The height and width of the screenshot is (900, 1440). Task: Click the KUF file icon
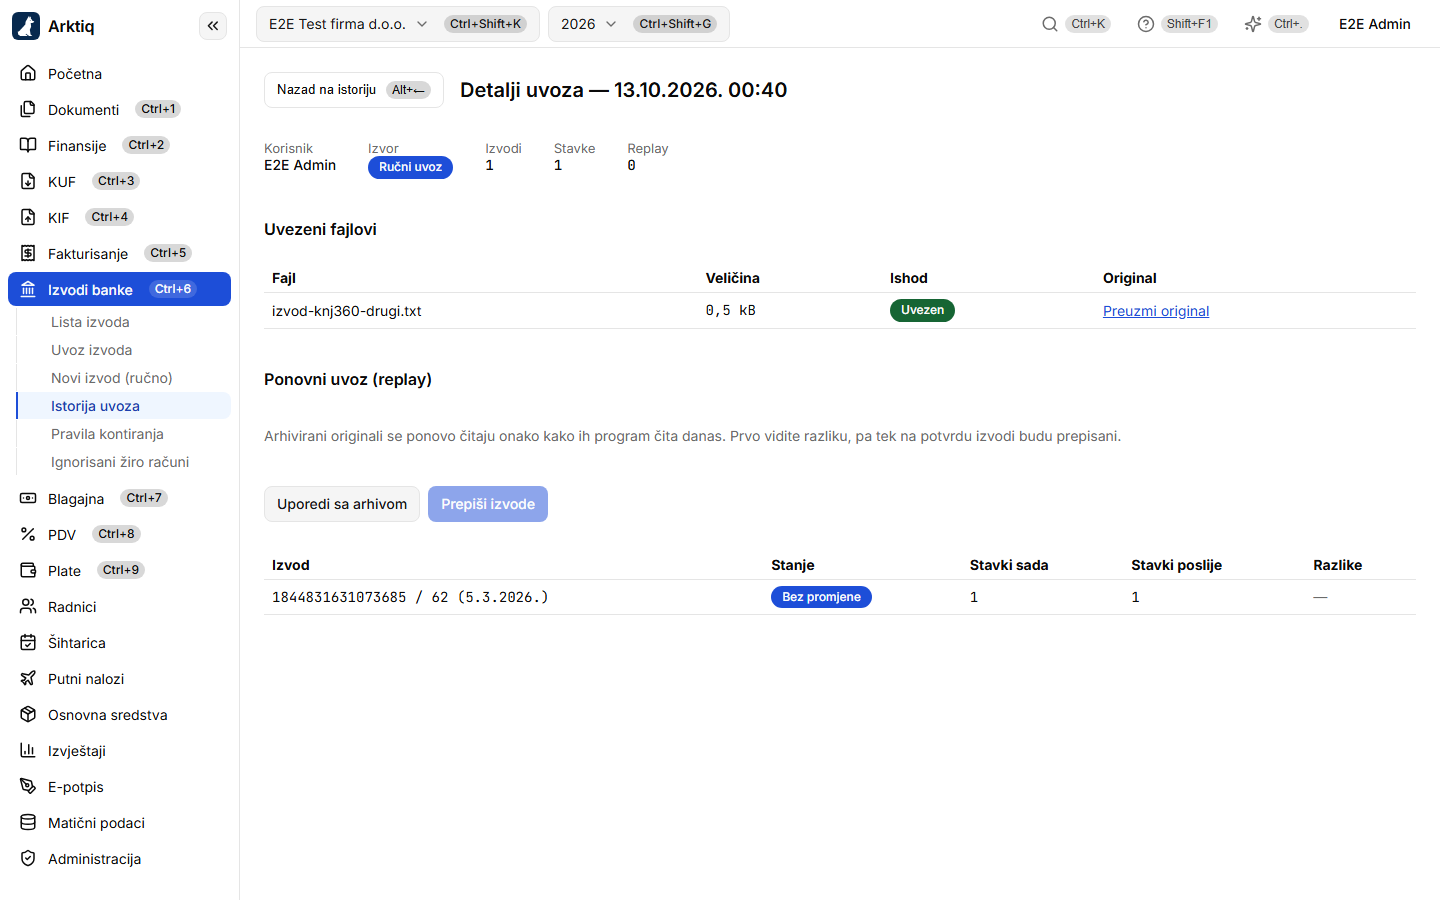coord(28,181)
